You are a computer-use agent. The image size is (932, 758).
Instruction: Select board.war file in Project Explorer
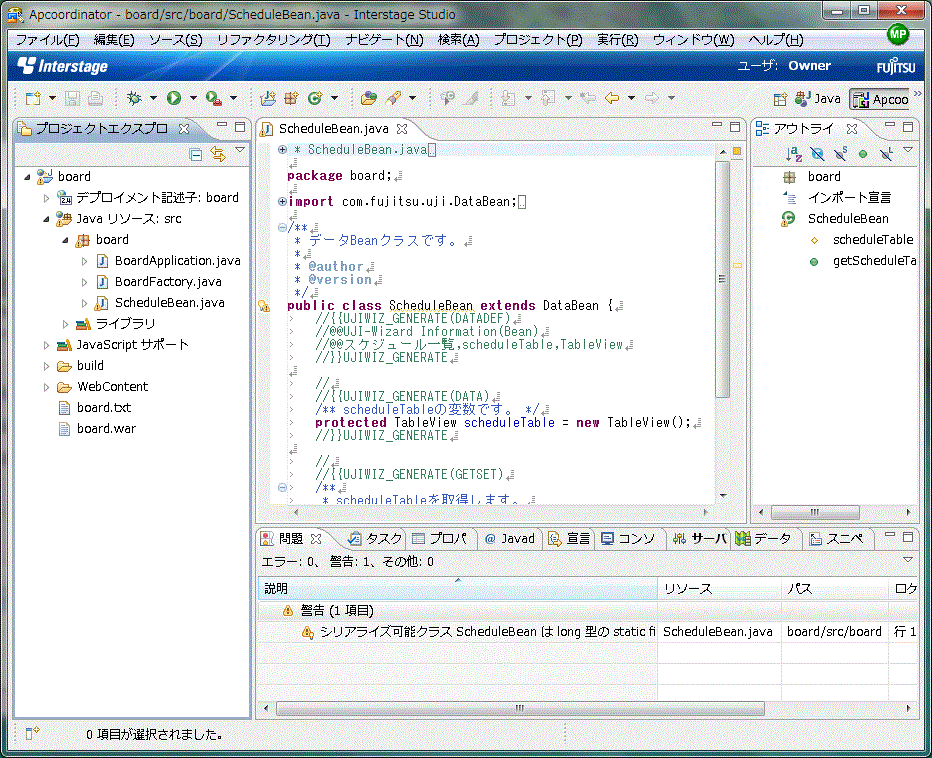[106, 429]
